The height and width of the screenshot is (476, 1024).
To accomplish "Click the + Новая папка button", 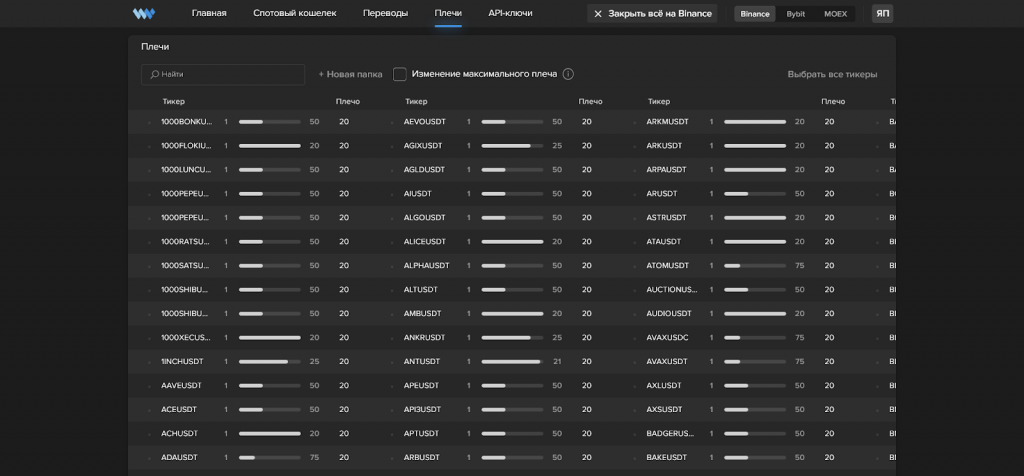I will 350,74.
